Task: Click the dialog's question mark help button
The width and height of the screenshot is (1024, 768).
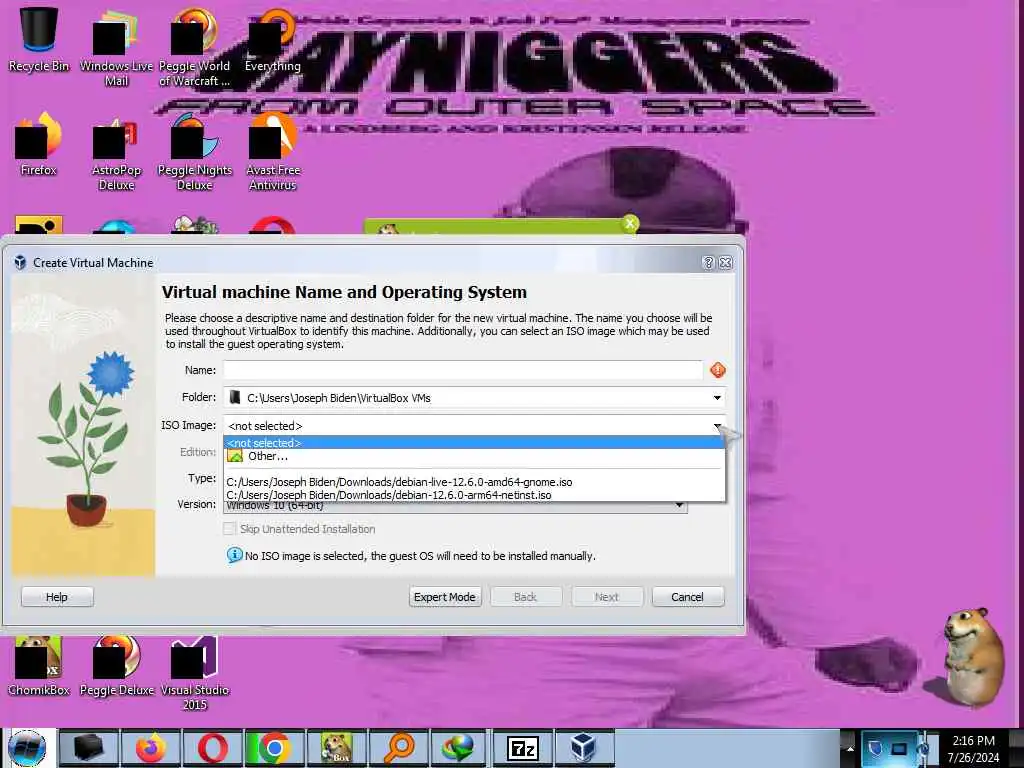Action: pos(709,263)
